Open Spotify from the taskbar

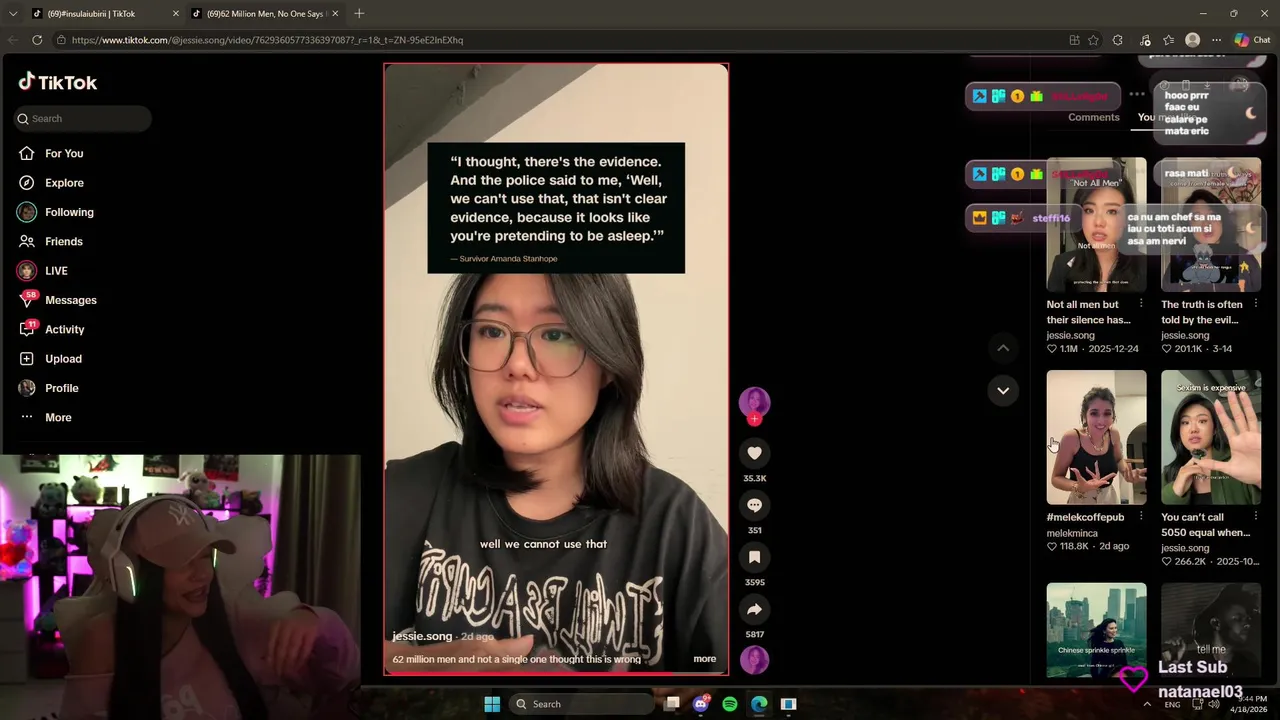pos(730,704)
